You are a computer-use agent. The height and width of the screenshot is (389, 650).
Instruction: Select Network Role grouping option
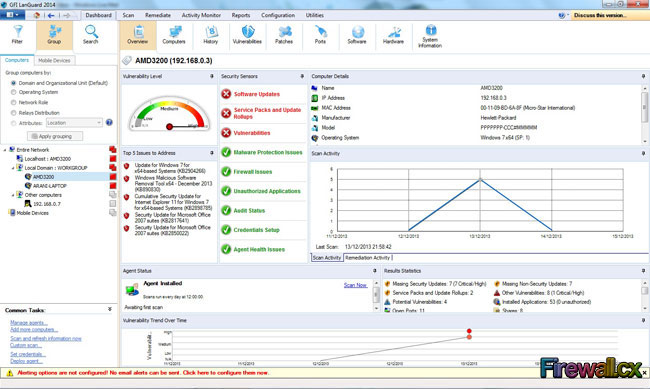(x=14, y=102)
